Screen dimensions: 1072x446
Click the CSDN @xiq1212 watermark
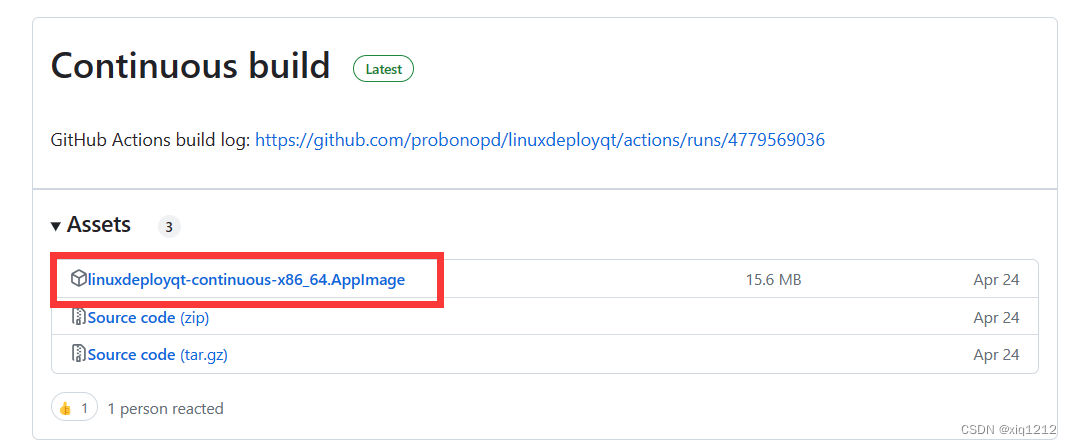(1008, 429)
